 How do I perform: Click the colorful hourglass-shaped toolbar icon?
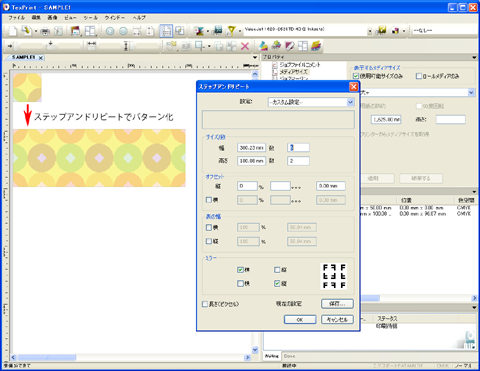[x=199, y=31]
